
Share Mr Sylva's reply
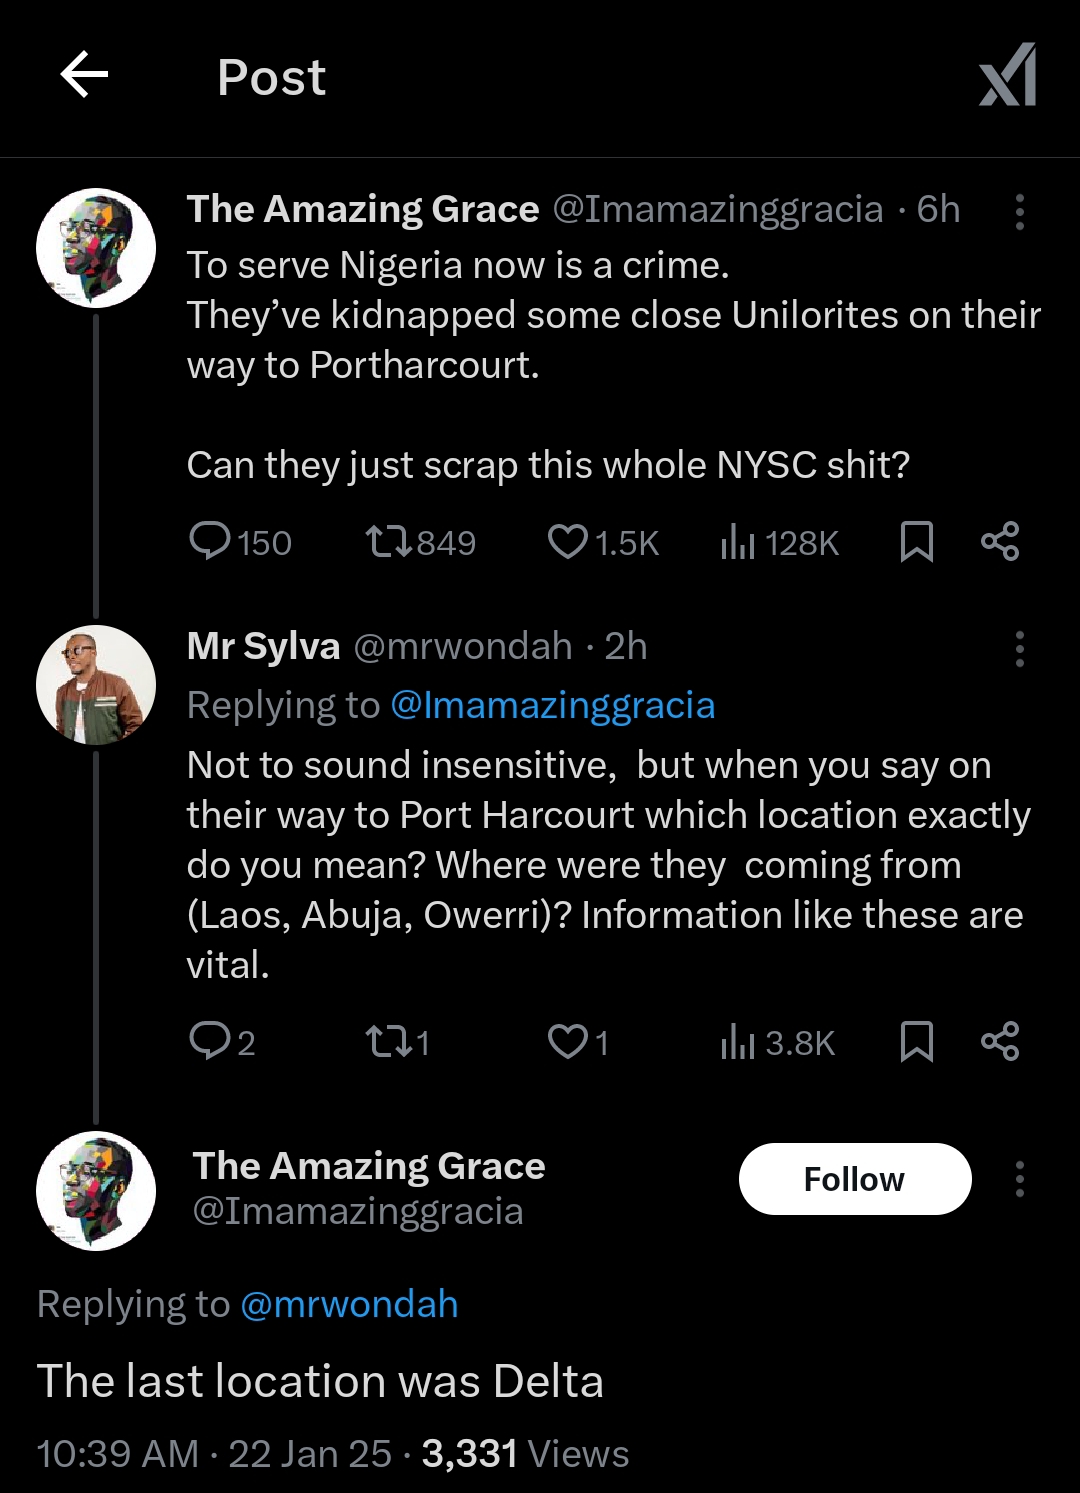click(x=1000, y=1041)
